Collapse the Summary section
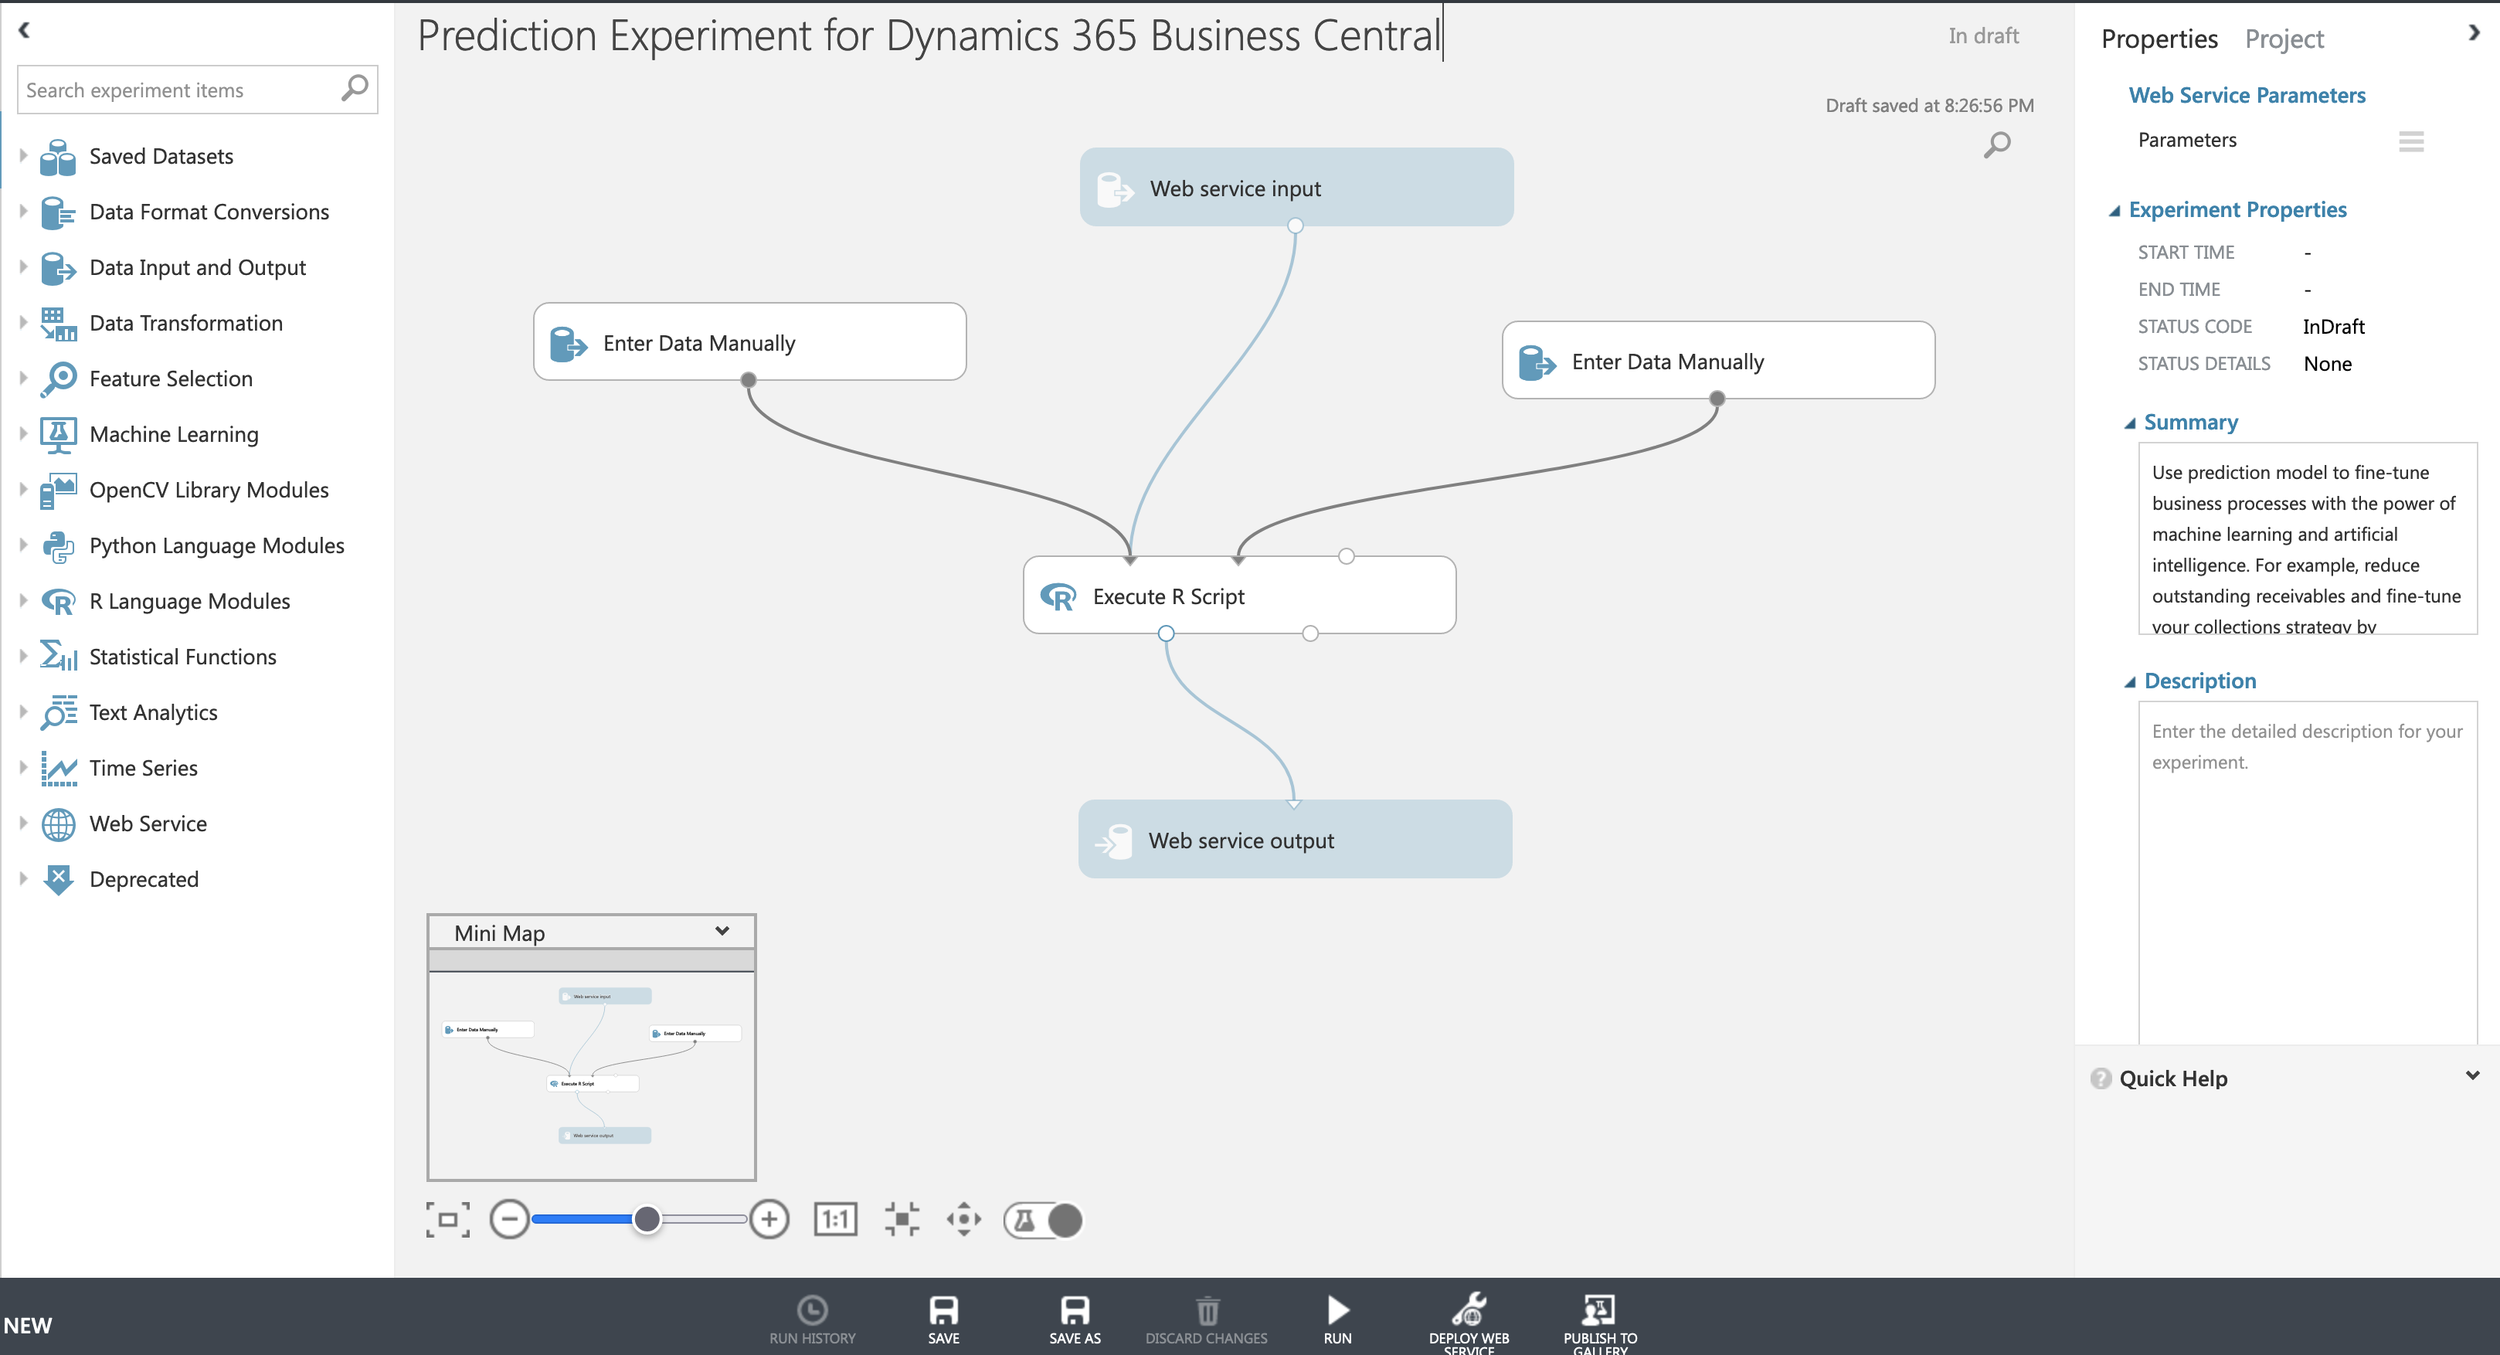The width and height of the screenshot is (2500, 1355). (x=2129, y=424)
